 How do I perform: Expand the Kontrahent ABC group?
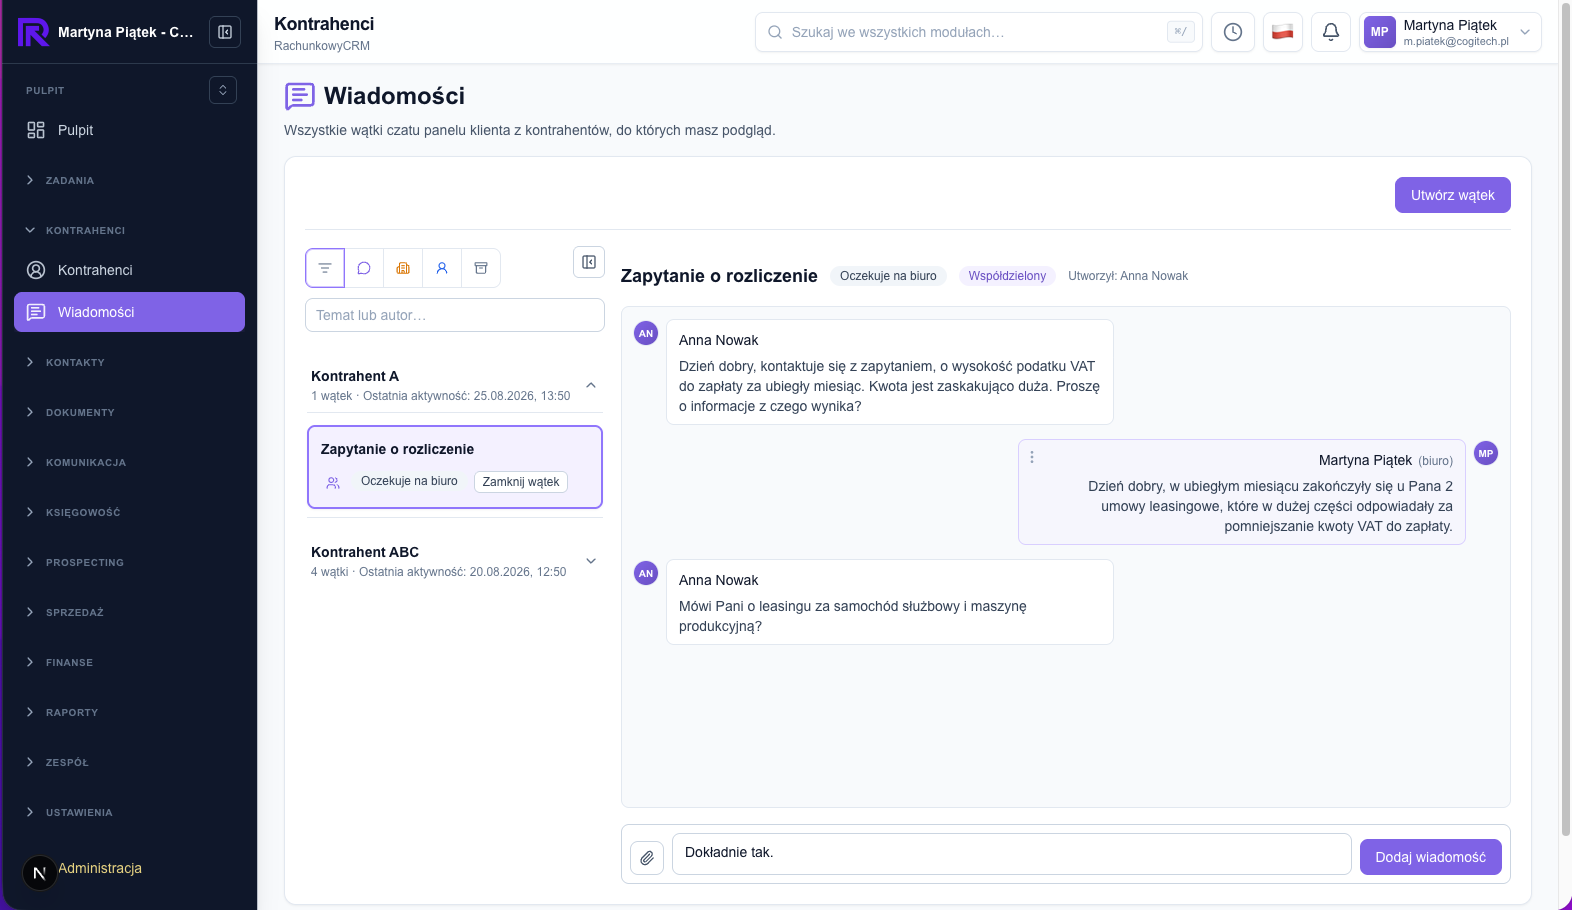(591, 561)
